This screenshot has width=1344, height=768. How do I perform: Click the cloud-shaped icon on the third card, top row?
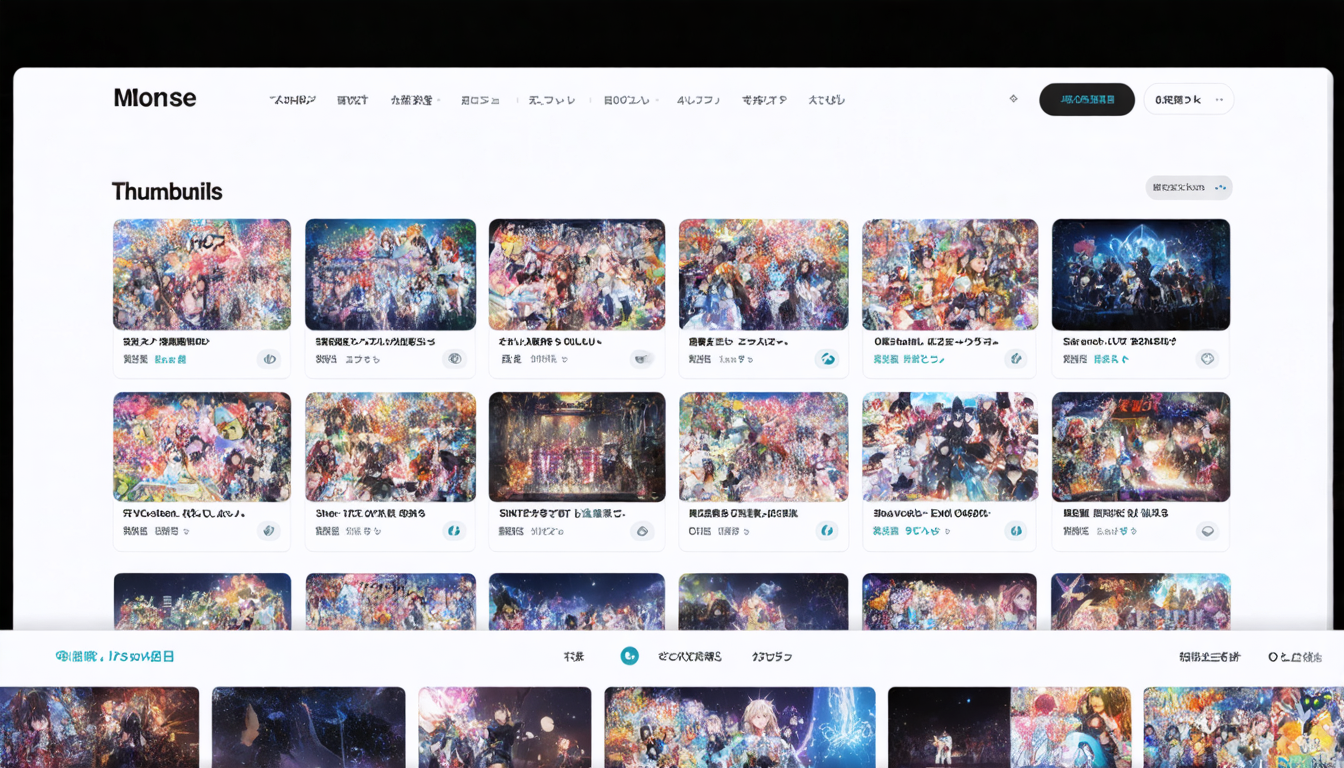[x=641, y=359]
